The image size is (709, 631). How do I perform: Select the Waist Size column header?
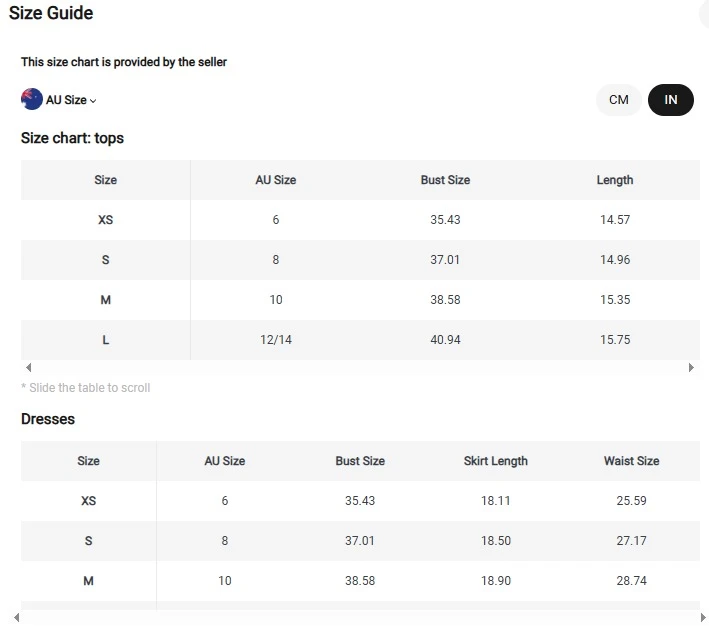tap(631, 461)
